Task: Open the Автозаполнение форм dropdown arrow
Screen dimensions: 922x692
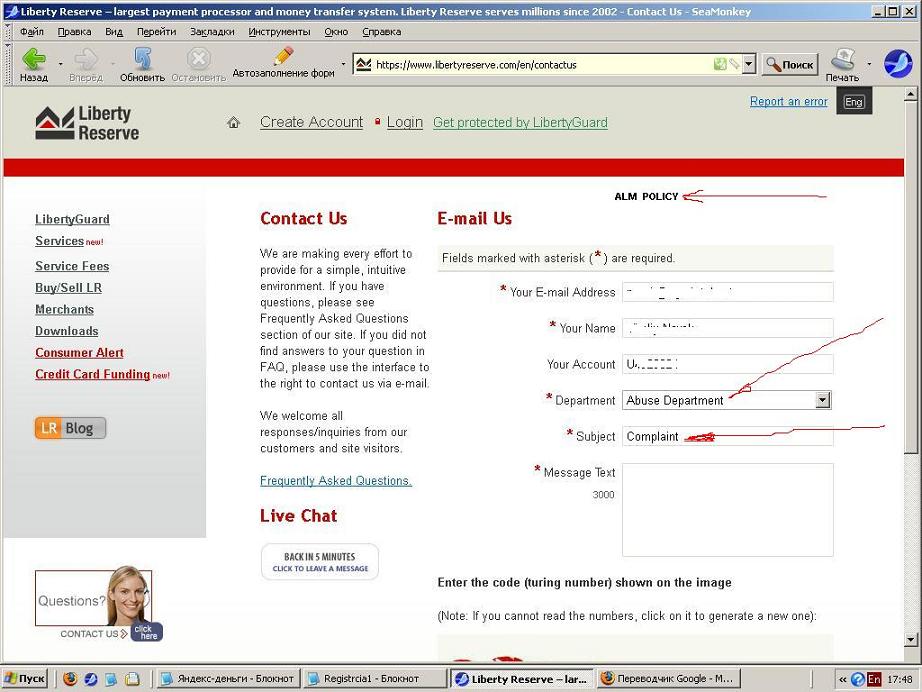Action: (x=343, y=63)
